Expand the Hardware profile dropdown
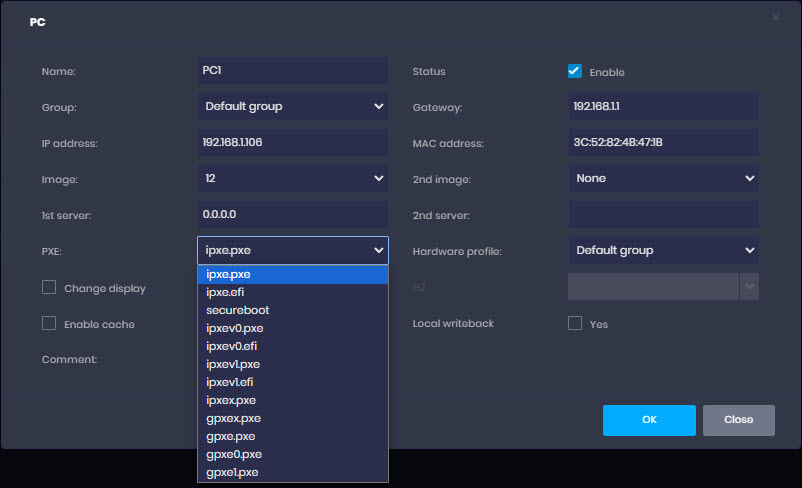 coord(663,251)
